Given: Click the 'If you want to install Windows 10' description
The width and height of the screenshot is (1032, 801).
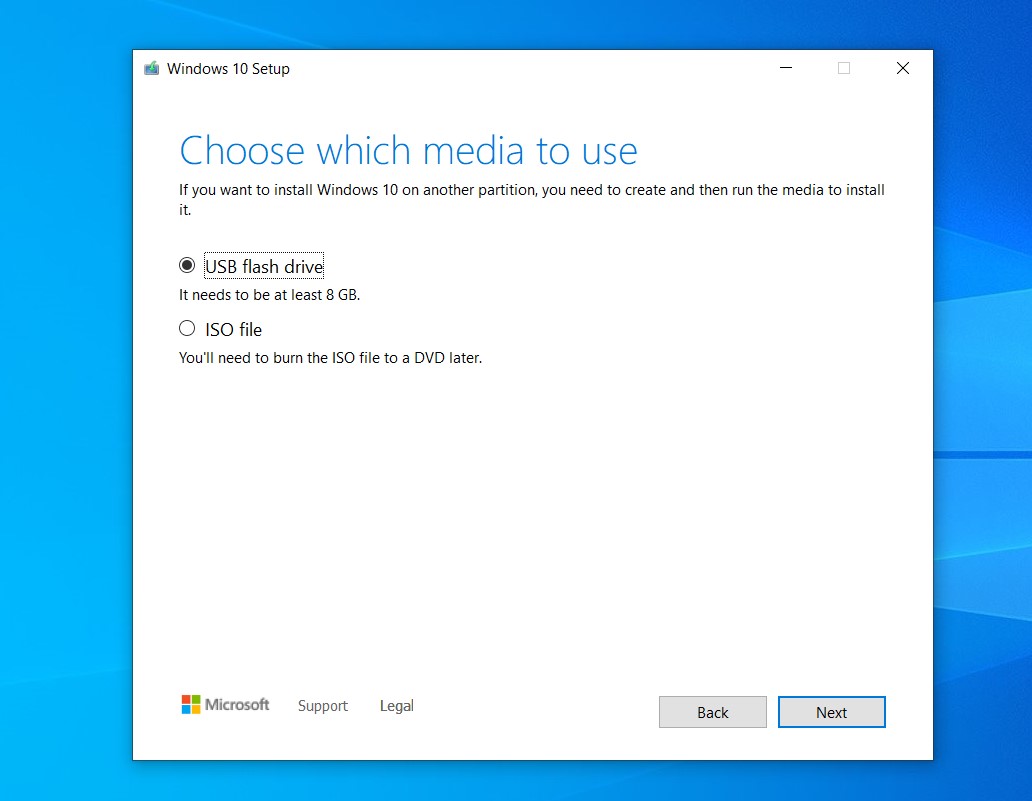Looking at the screenshot, I should tap(532, 199).
